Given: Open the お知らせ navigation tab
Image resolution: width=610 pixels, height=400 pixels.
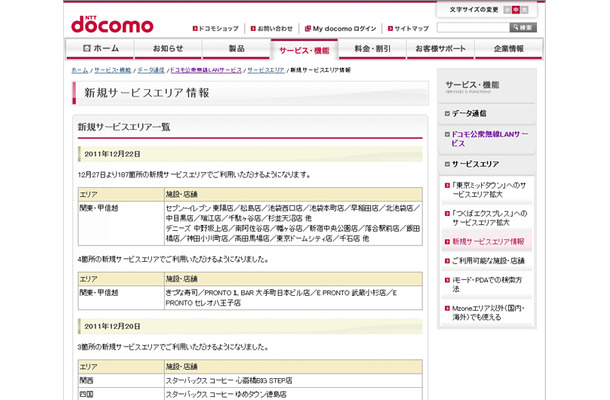Looking at the screenshot, I should pos(168,49).
